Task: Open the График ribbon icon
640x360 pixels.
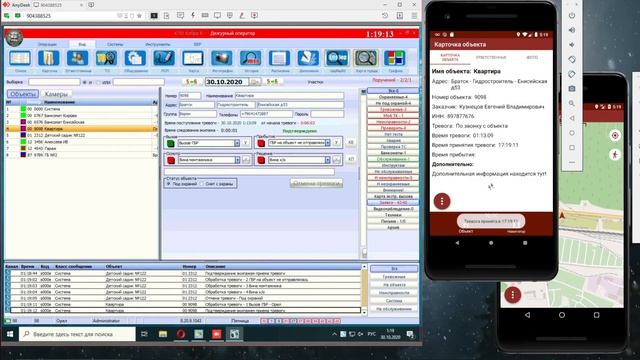Action: pos(395,58)
